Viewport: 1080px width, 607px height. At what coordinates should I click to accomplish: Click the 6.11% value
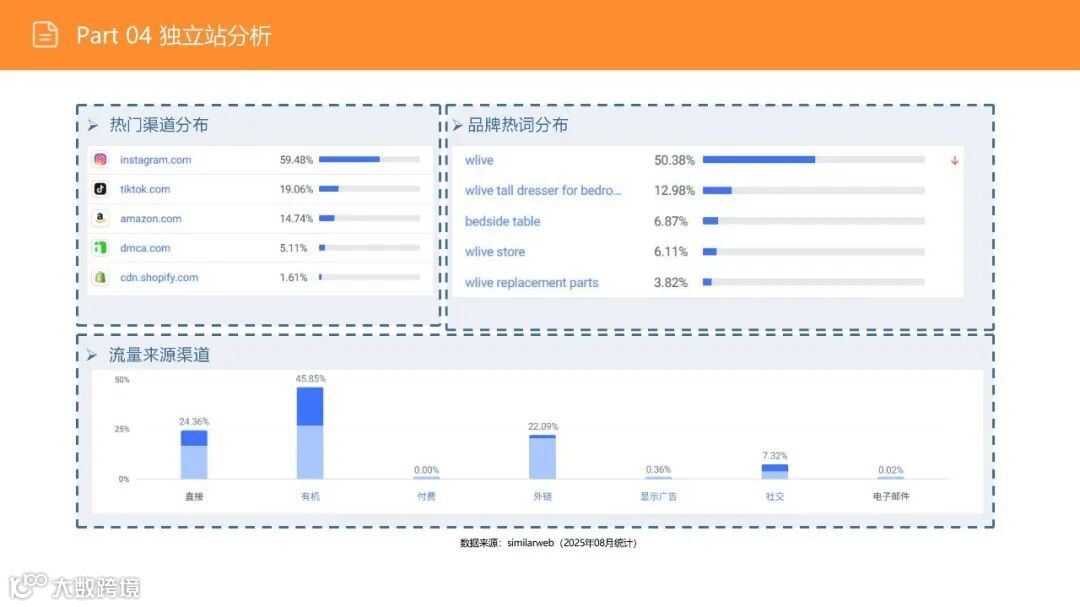coord(671,251)
